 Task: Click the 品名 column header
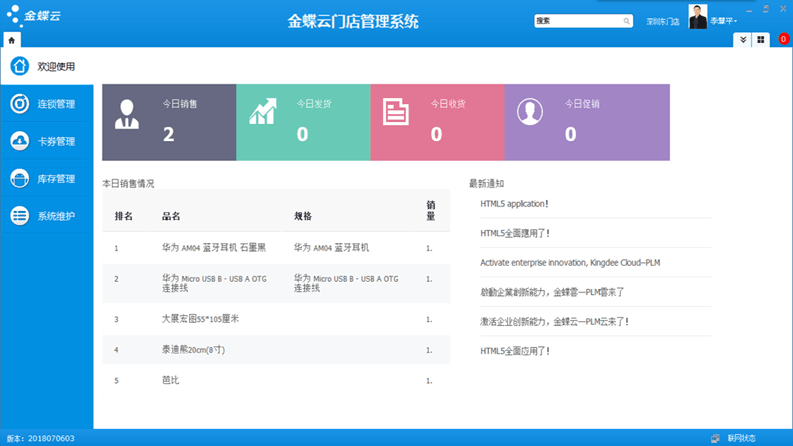click(171, 216)
